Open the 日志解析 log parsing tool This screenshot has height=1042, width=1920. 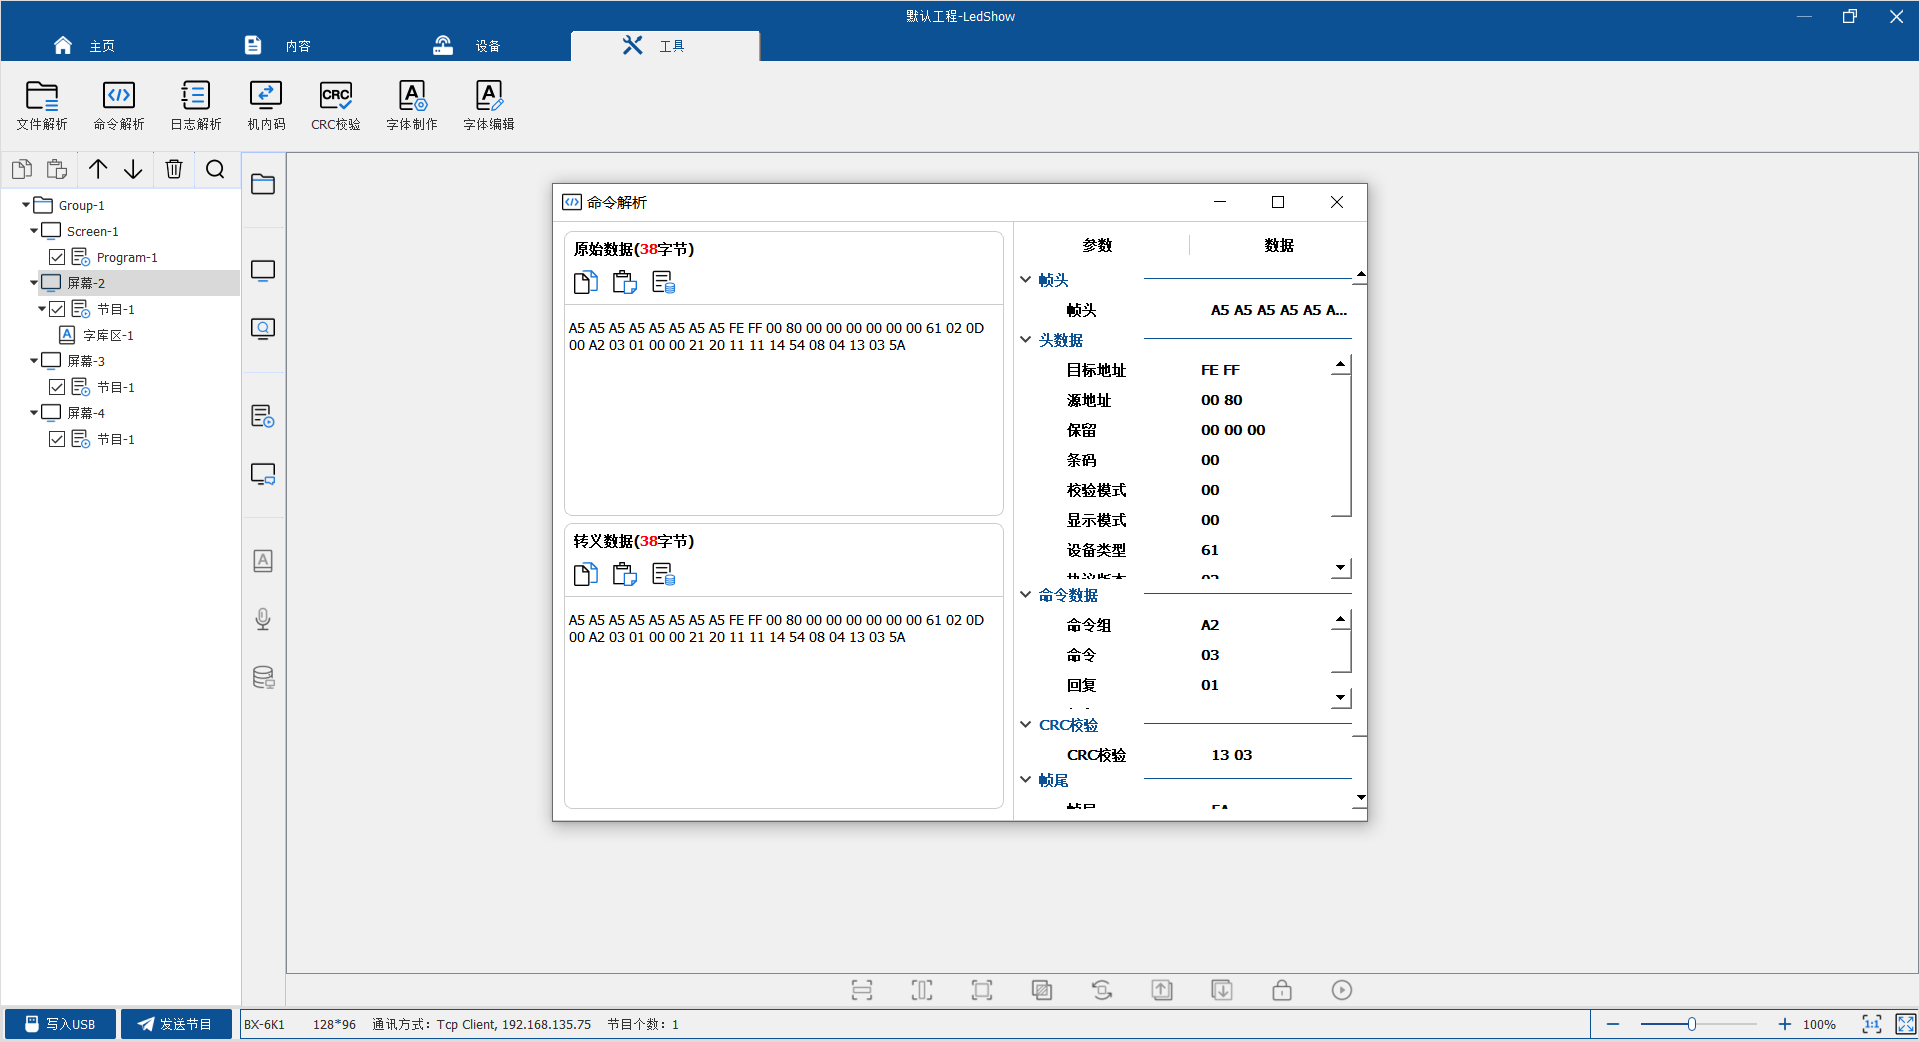pos(196,105)
